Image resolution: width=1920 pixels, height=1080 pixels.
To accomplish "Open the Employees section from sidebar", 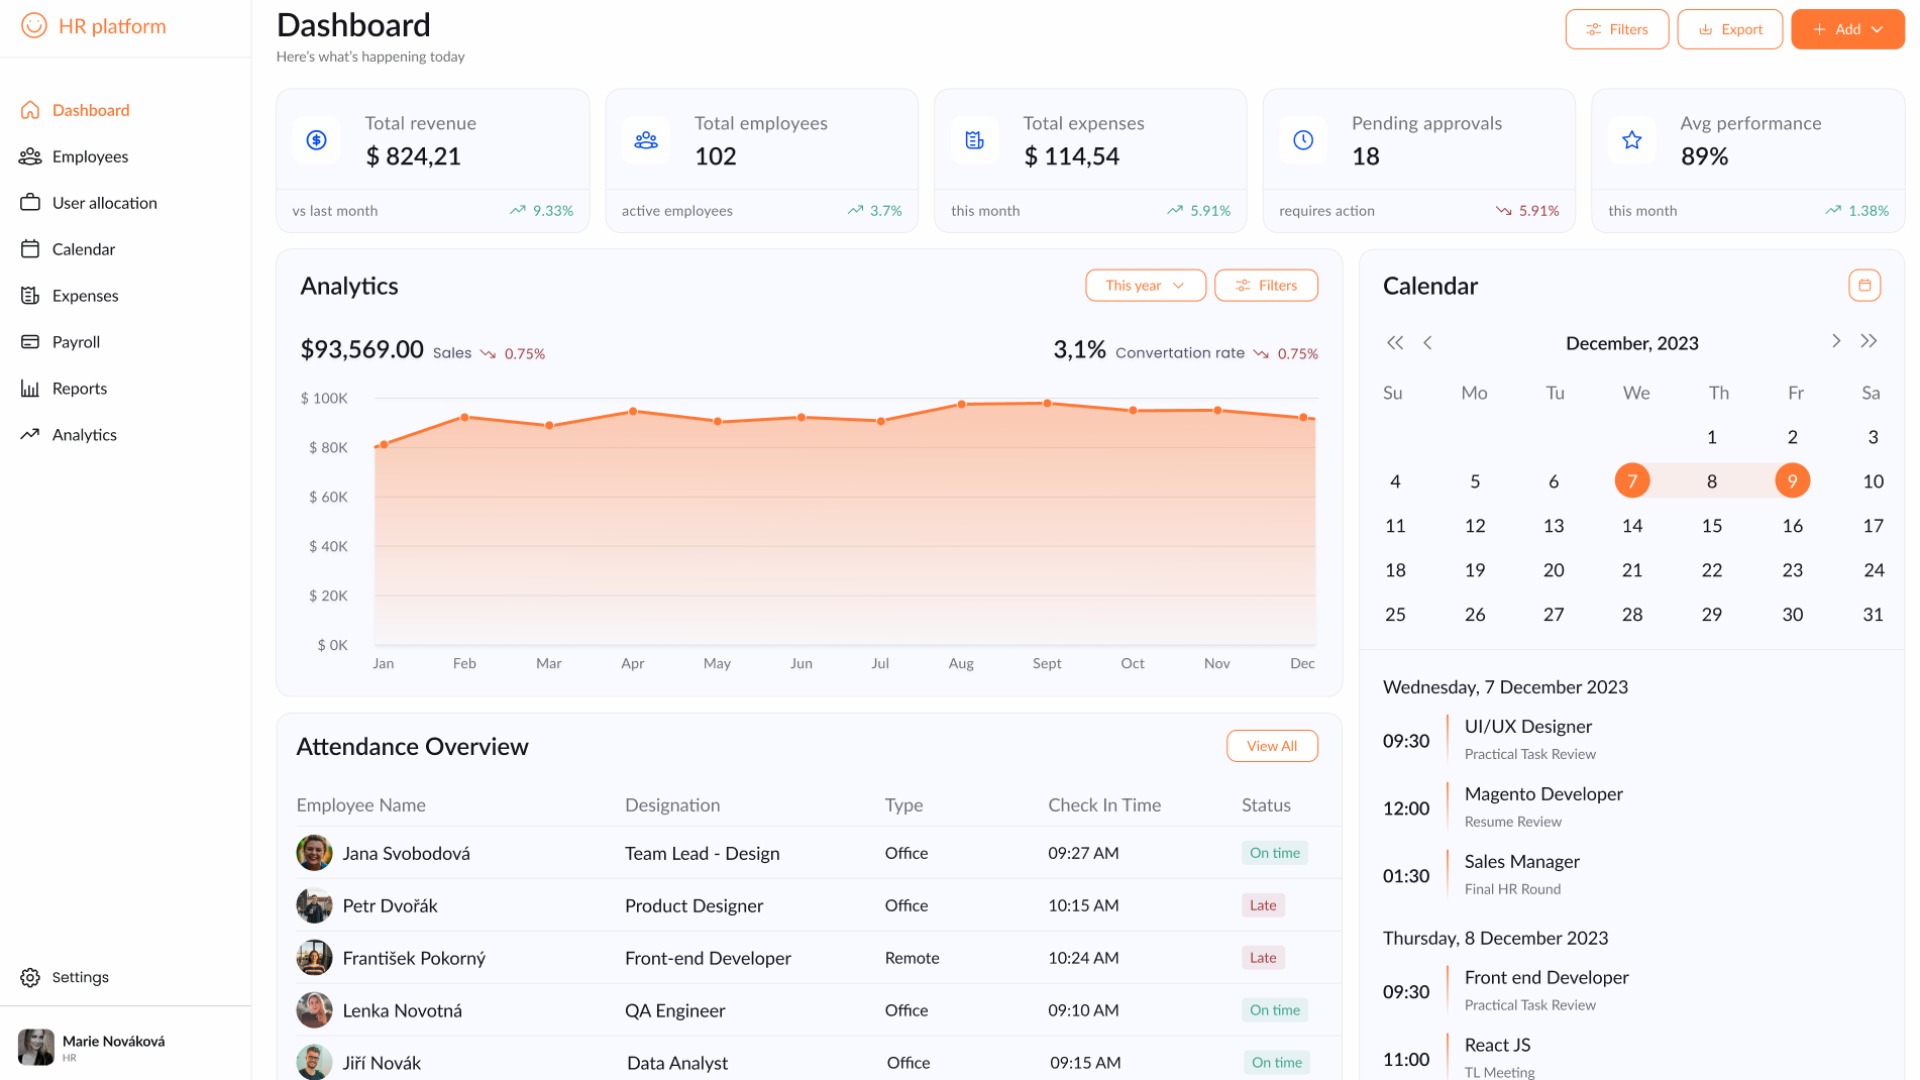I will (90, 156).
